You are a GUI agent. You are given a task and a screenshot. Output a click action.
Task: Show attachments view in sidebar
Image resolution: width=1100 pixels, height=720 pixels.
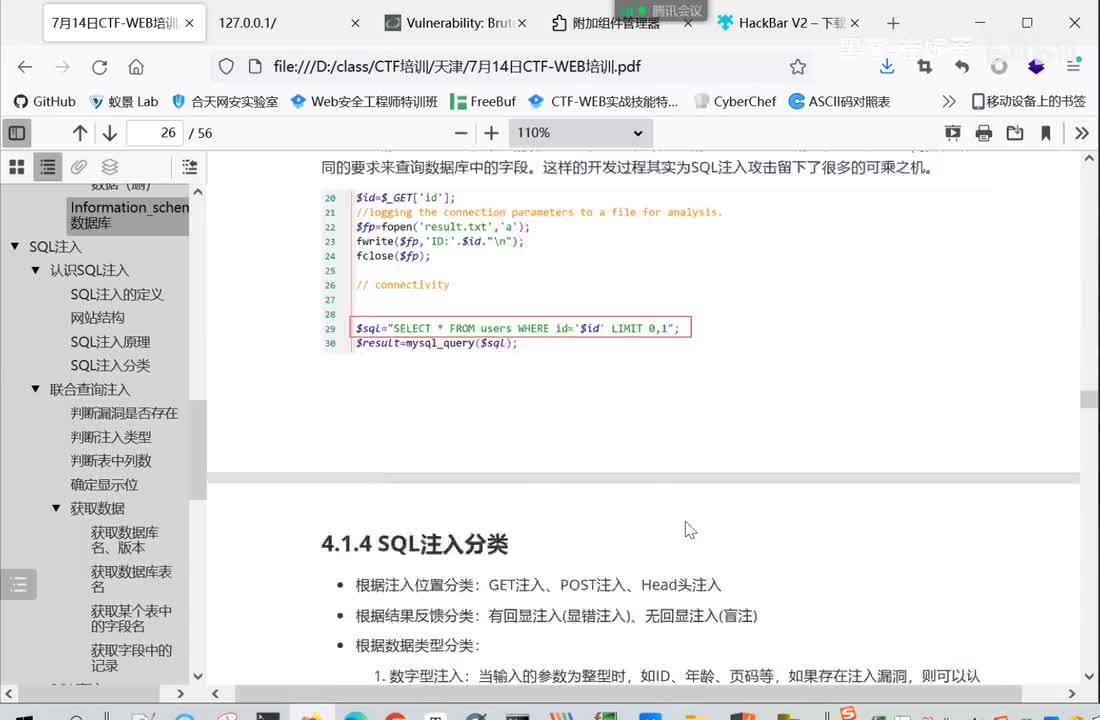coord(79,167)
